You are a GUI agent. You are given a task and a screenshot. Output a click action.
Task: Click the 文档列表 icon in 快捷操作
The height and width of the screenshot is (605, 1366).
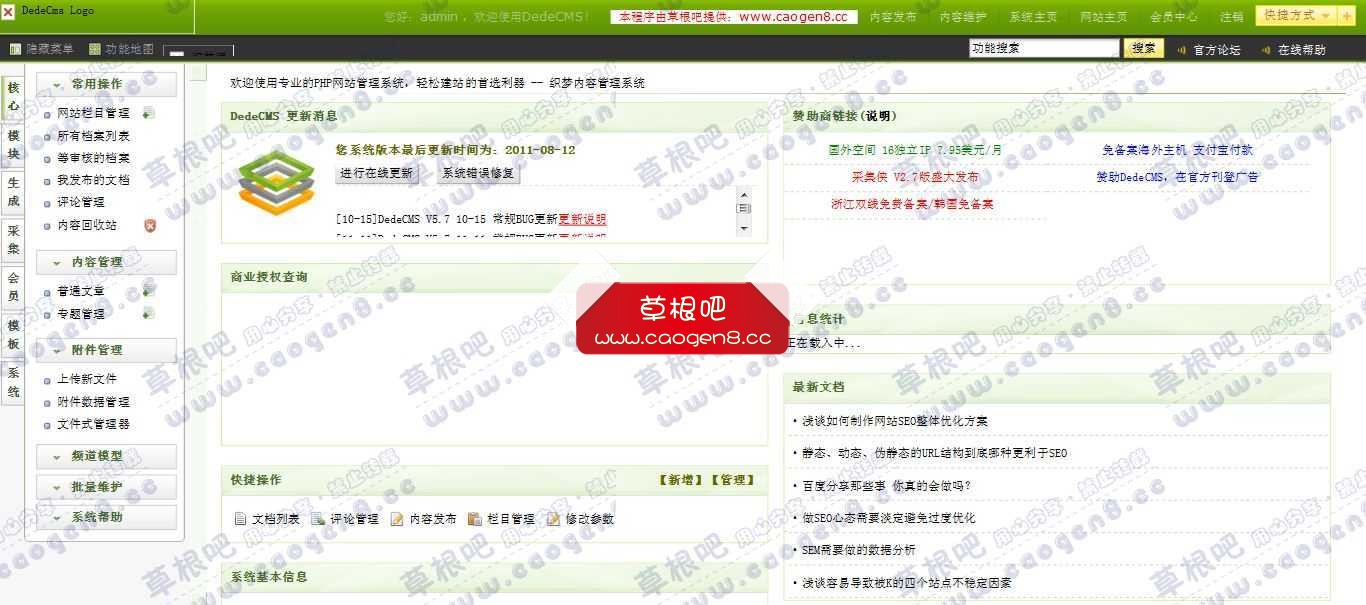(240, 518)
